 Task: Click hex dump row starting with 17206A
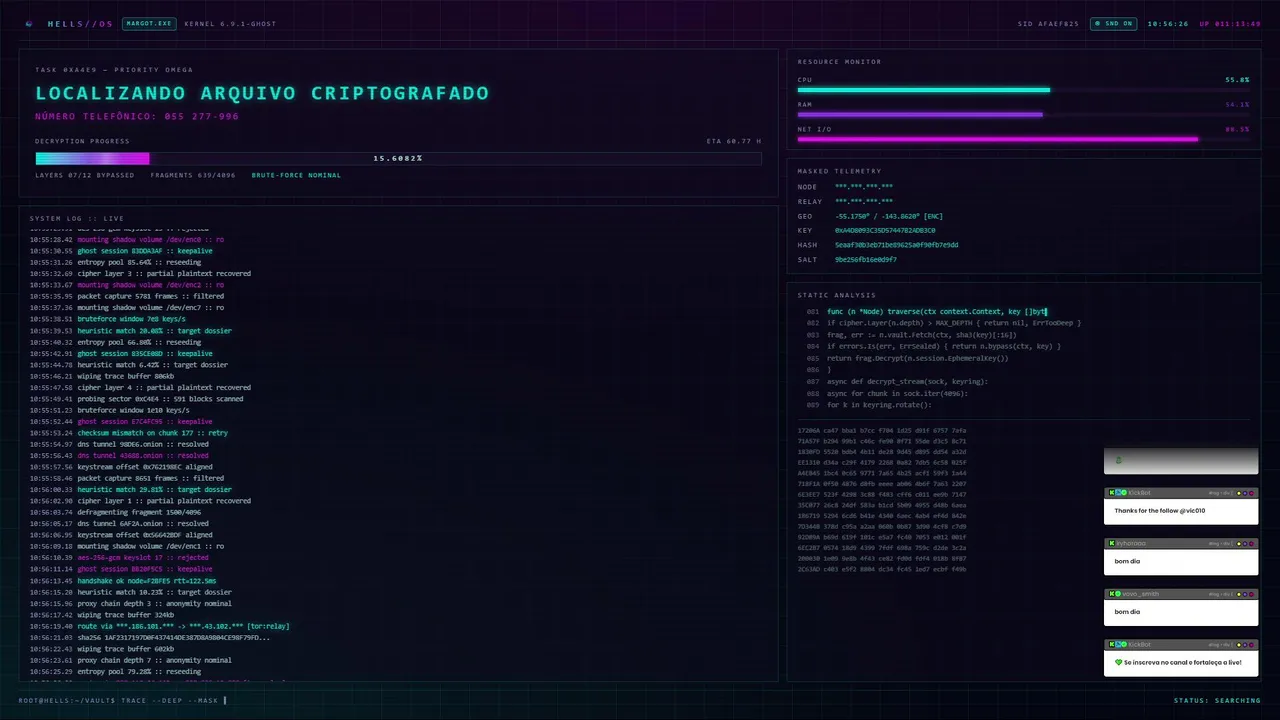click(x=882, y=431)
